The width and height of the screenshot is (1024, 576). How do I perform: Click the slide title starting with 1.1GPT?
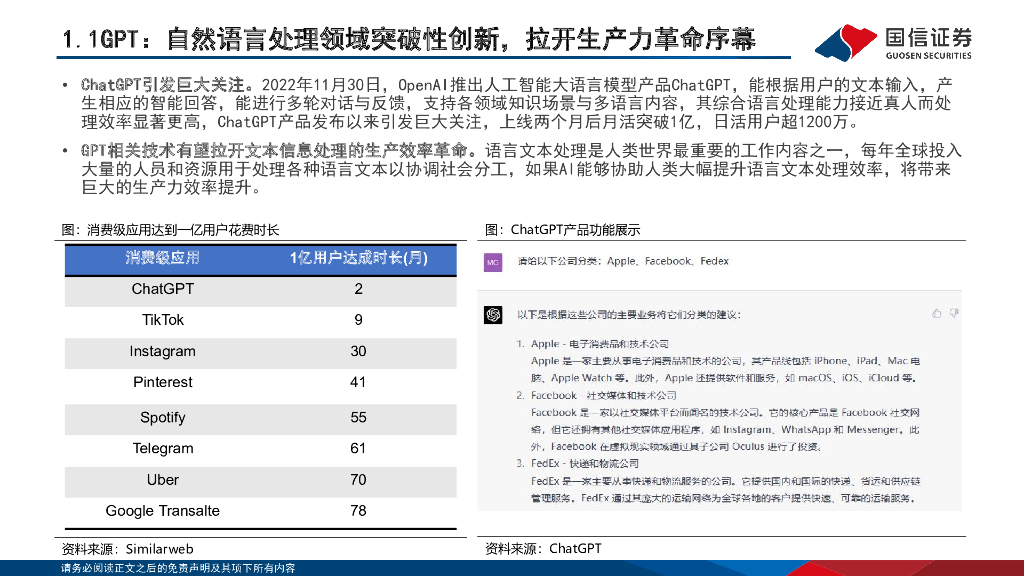click(x=409, y=39)
